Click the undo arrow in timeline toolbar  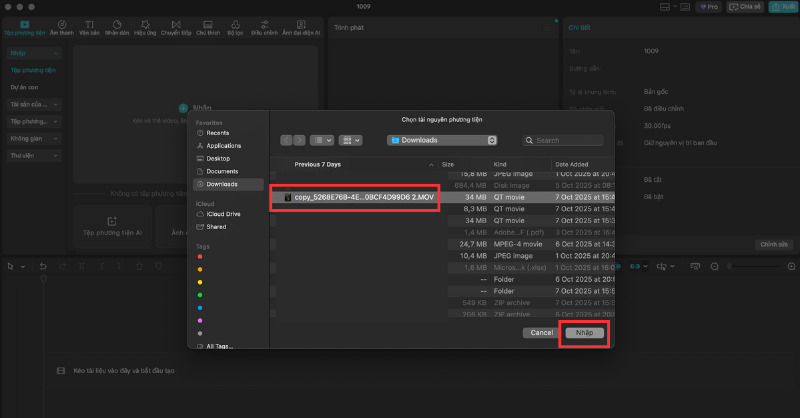[x=44, y=266]
